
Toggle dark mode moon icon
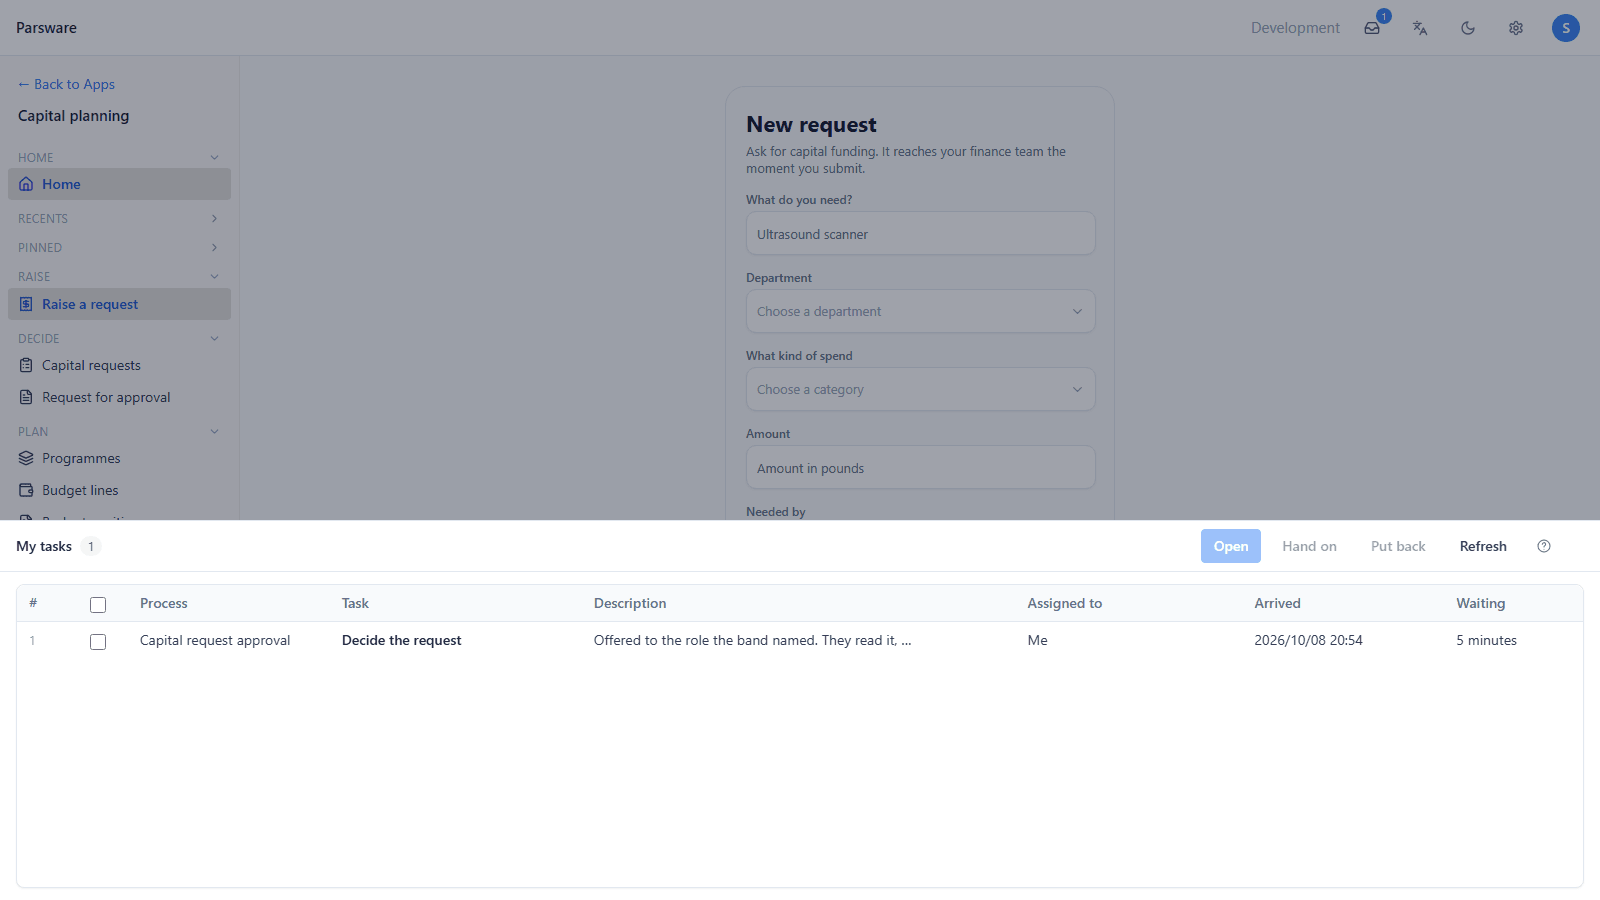tap(1468, 28)
